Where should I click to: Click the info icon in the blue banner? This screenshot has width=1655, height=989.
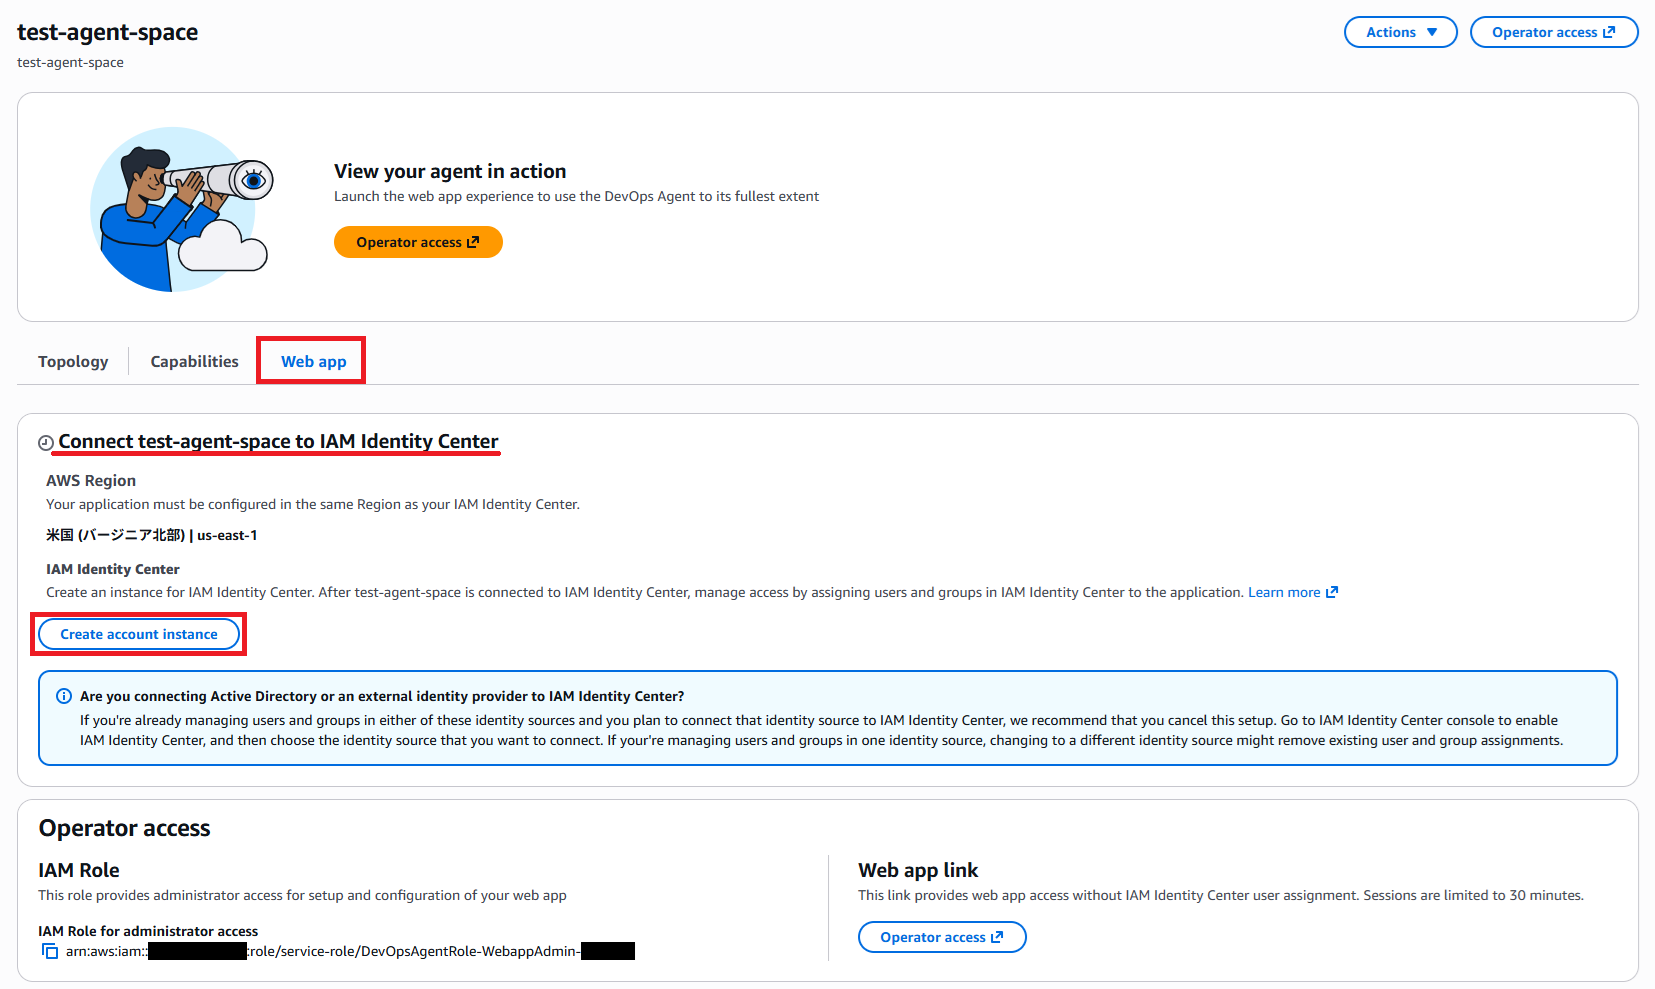pyautogui.click(x=63, y=695)
